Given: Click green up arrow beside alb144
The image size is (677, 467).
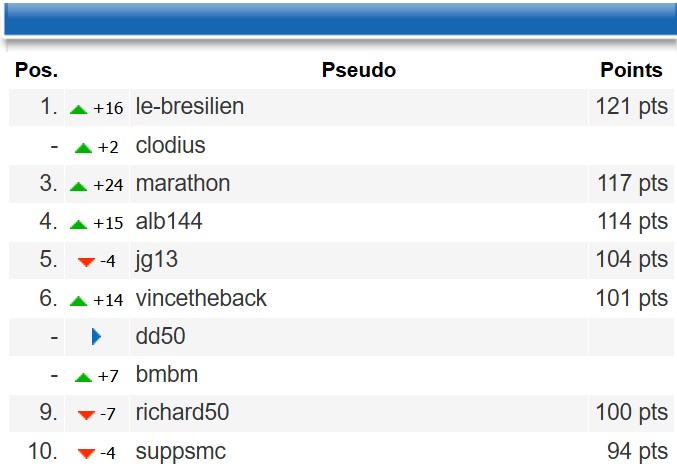Looking at the screenshot, I should point(79,224).
